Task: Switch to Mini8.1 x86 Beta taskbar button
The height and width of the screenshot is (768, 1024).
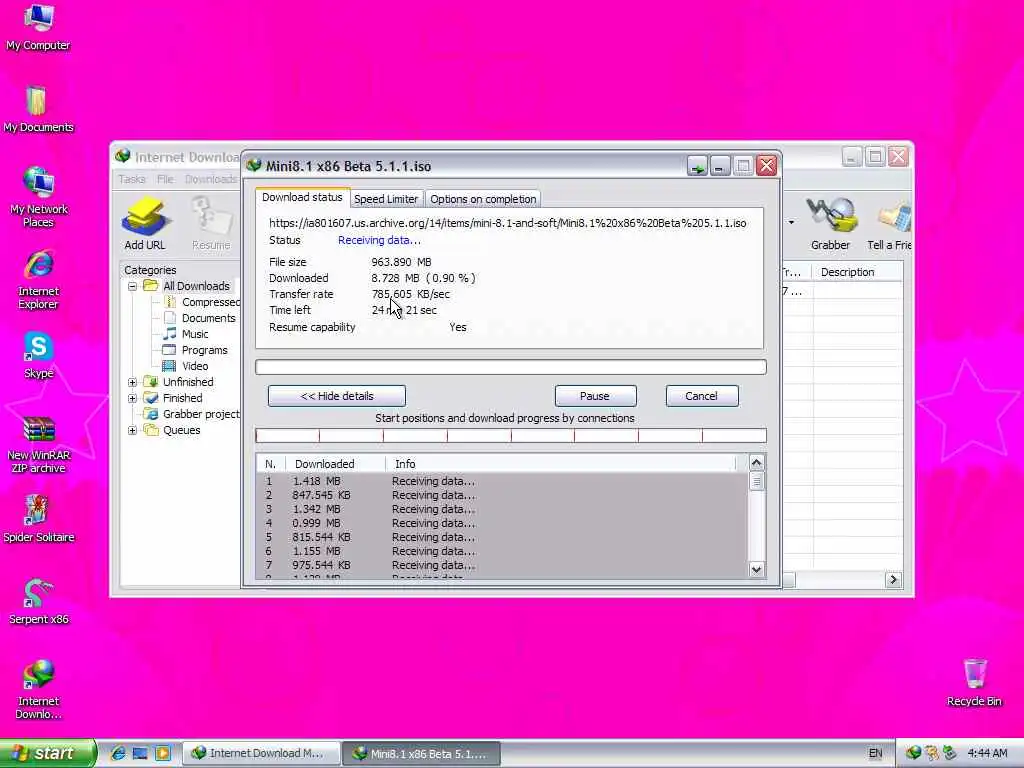Action: (x=421, y=753)
